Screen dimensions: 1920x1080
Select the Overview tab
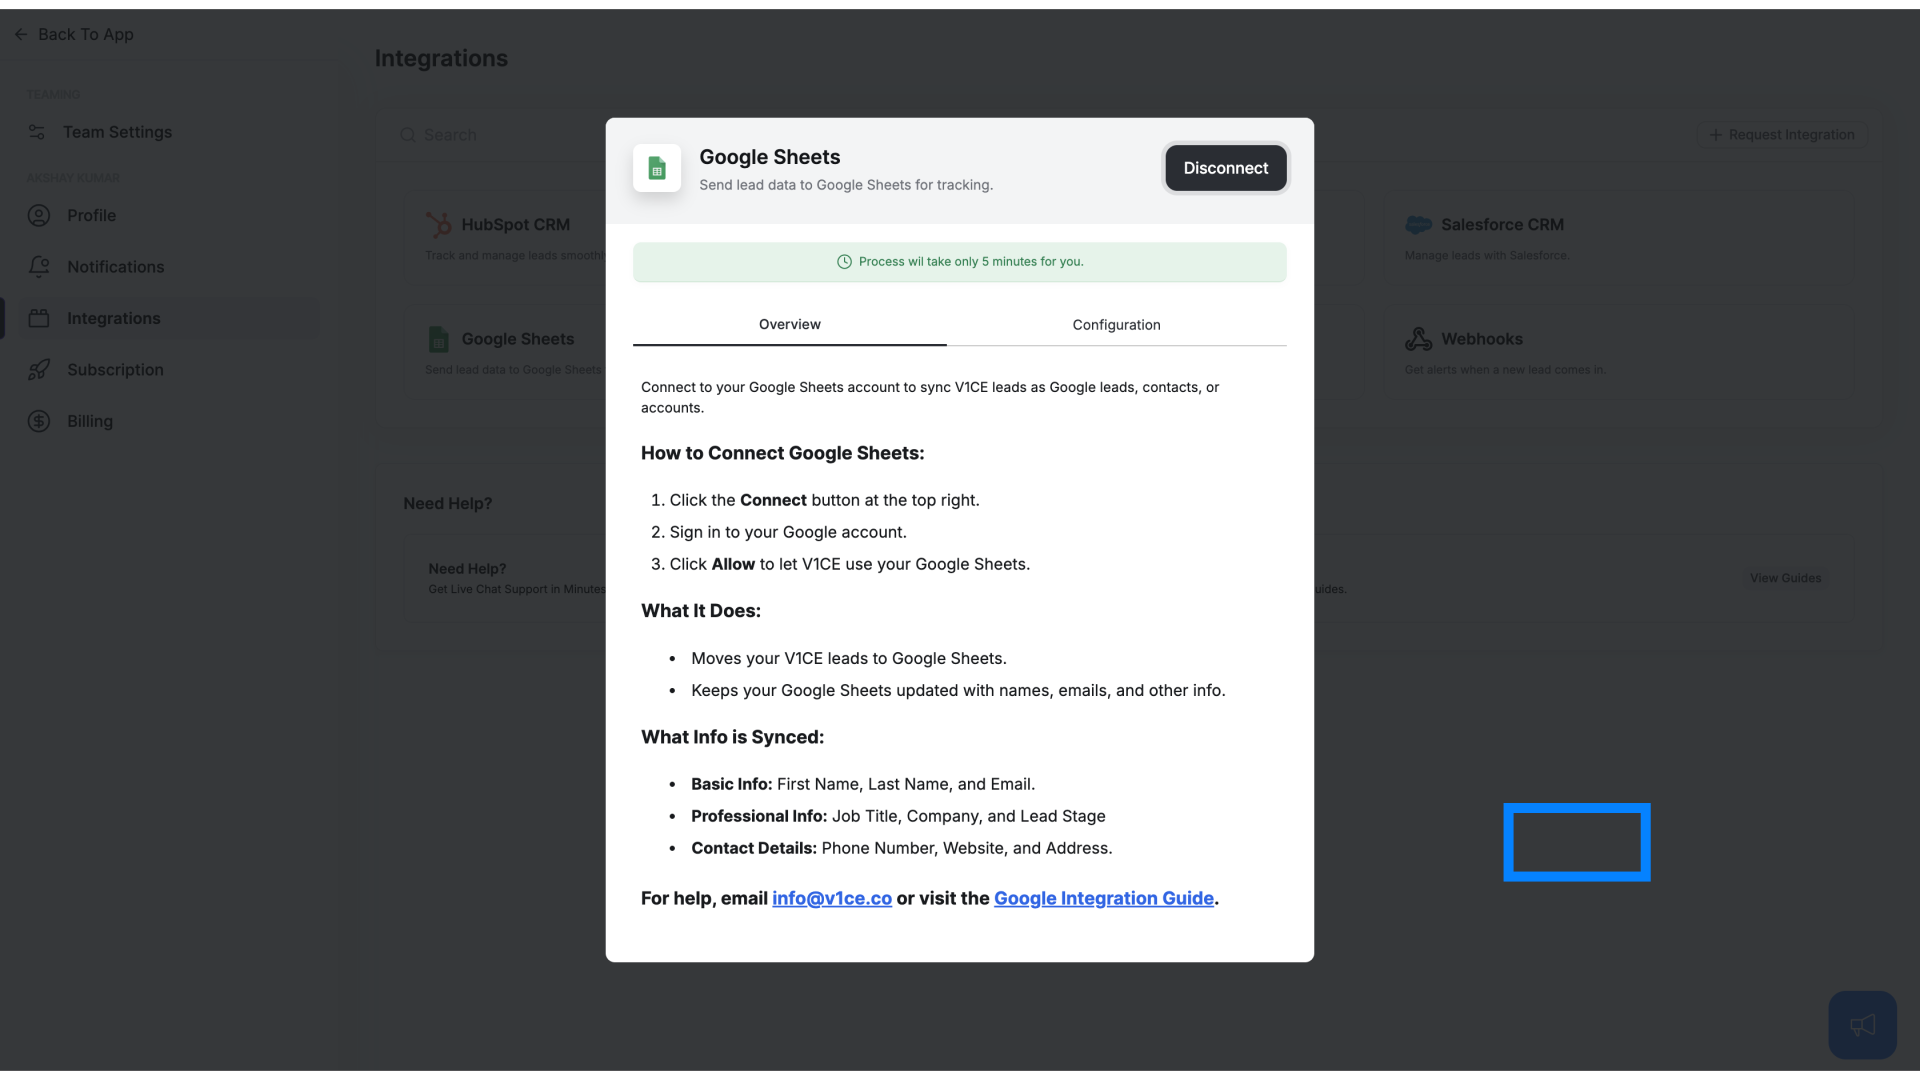789,324
